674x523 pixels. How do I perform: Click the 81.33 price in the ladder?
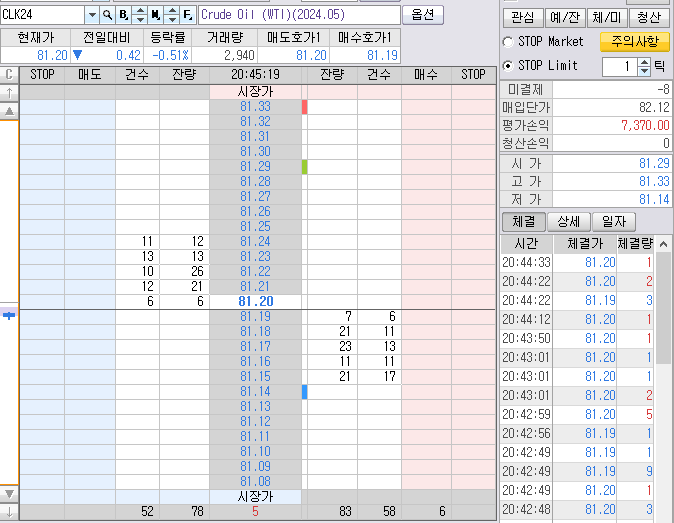pyautogui.click(x=255, y=107)
